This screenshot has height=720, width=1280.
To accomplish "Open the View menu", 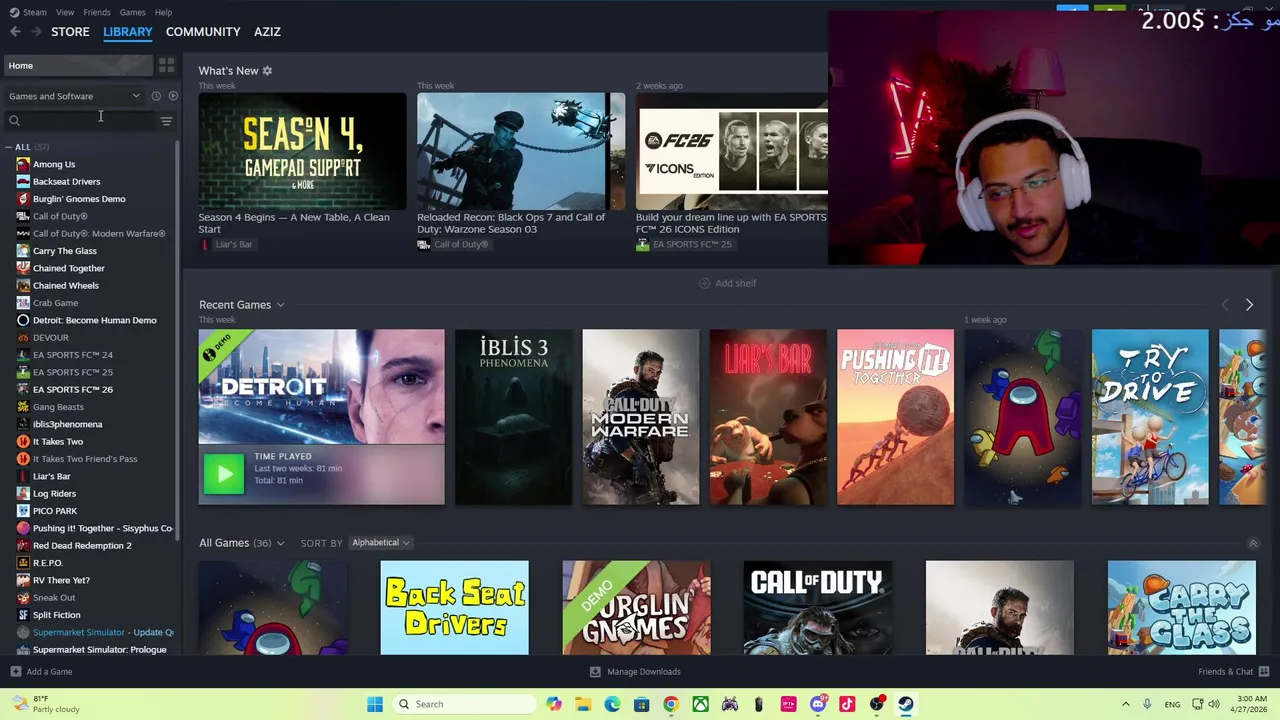I will (x=65, y=12).
